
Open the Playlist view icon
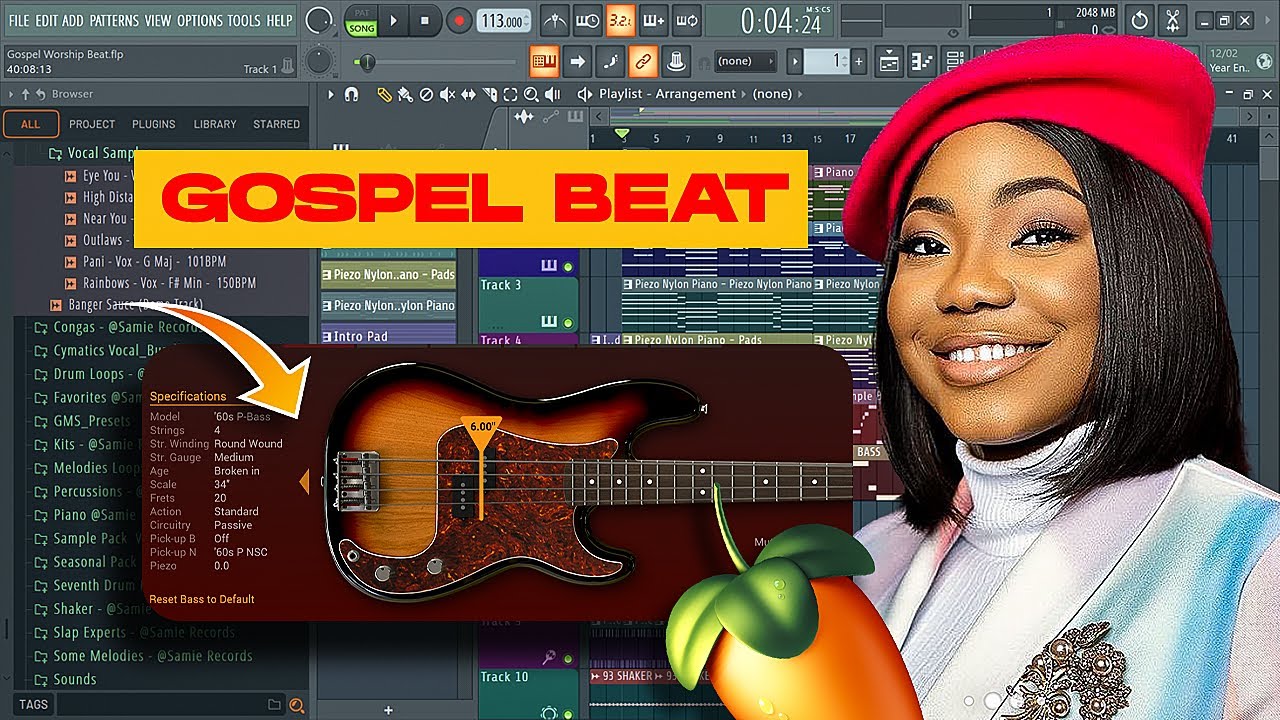(889, 61)
